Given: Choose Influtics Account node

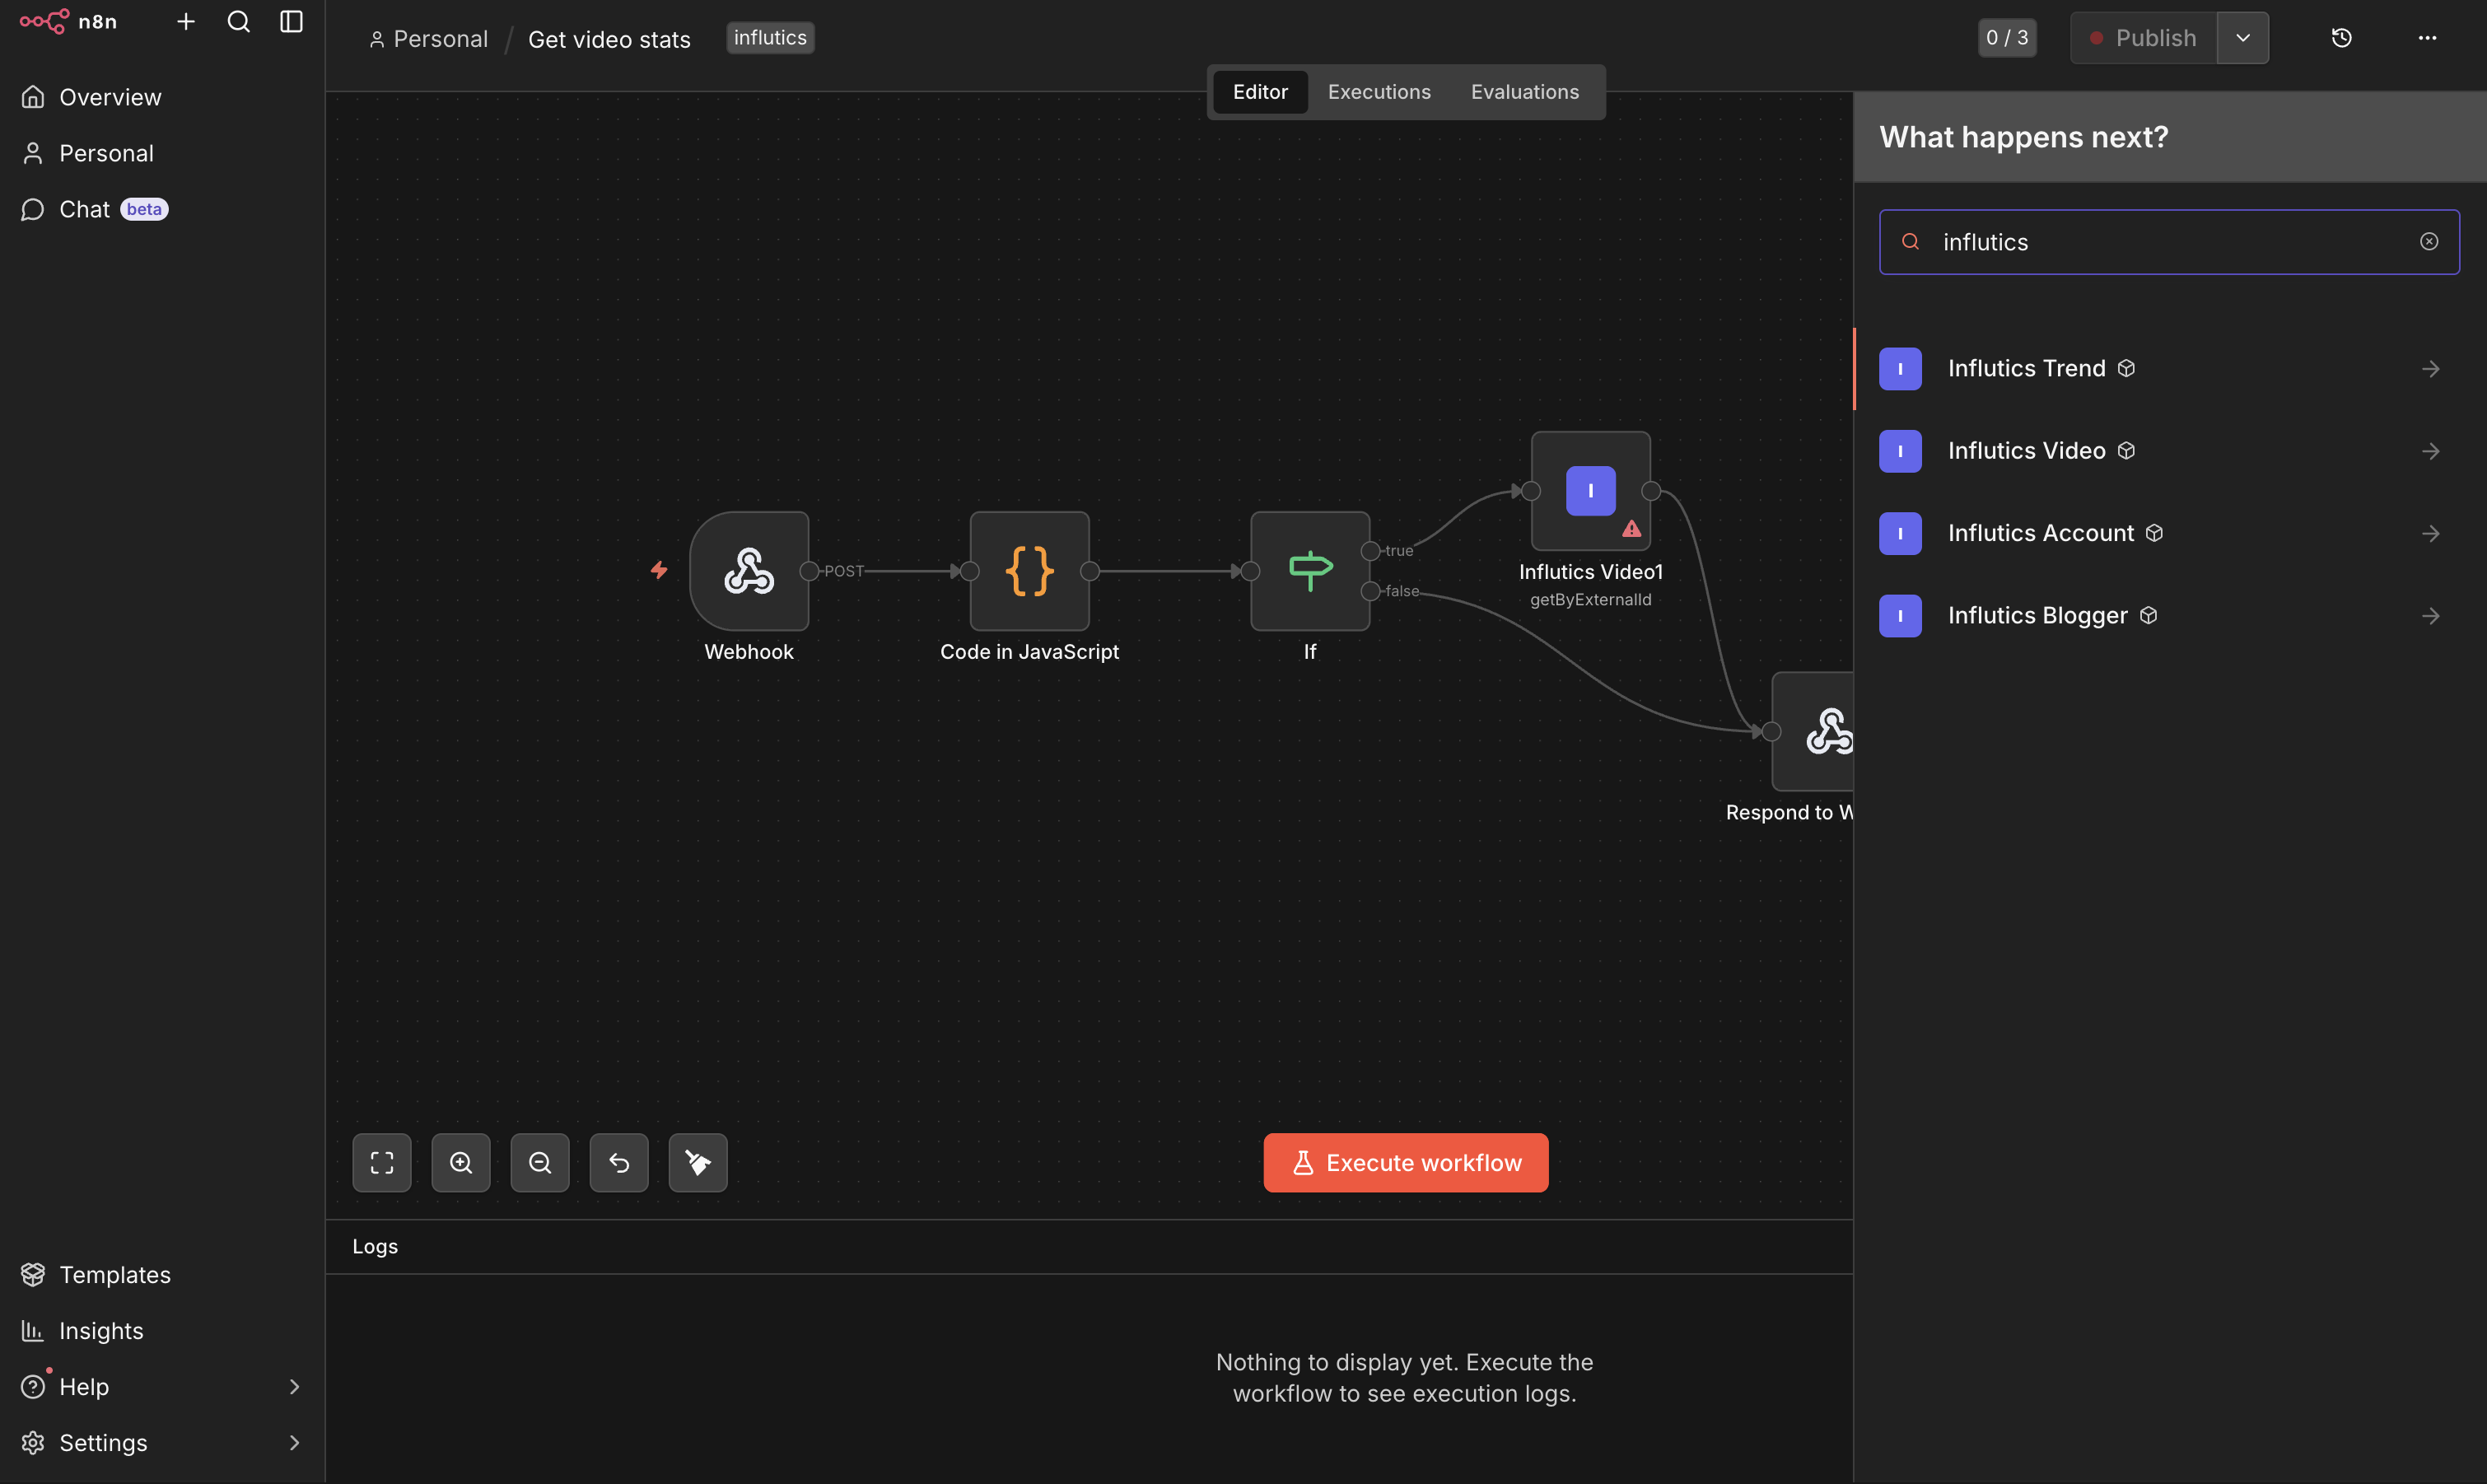Looking at the screenshot, I should coord(2169,533).
